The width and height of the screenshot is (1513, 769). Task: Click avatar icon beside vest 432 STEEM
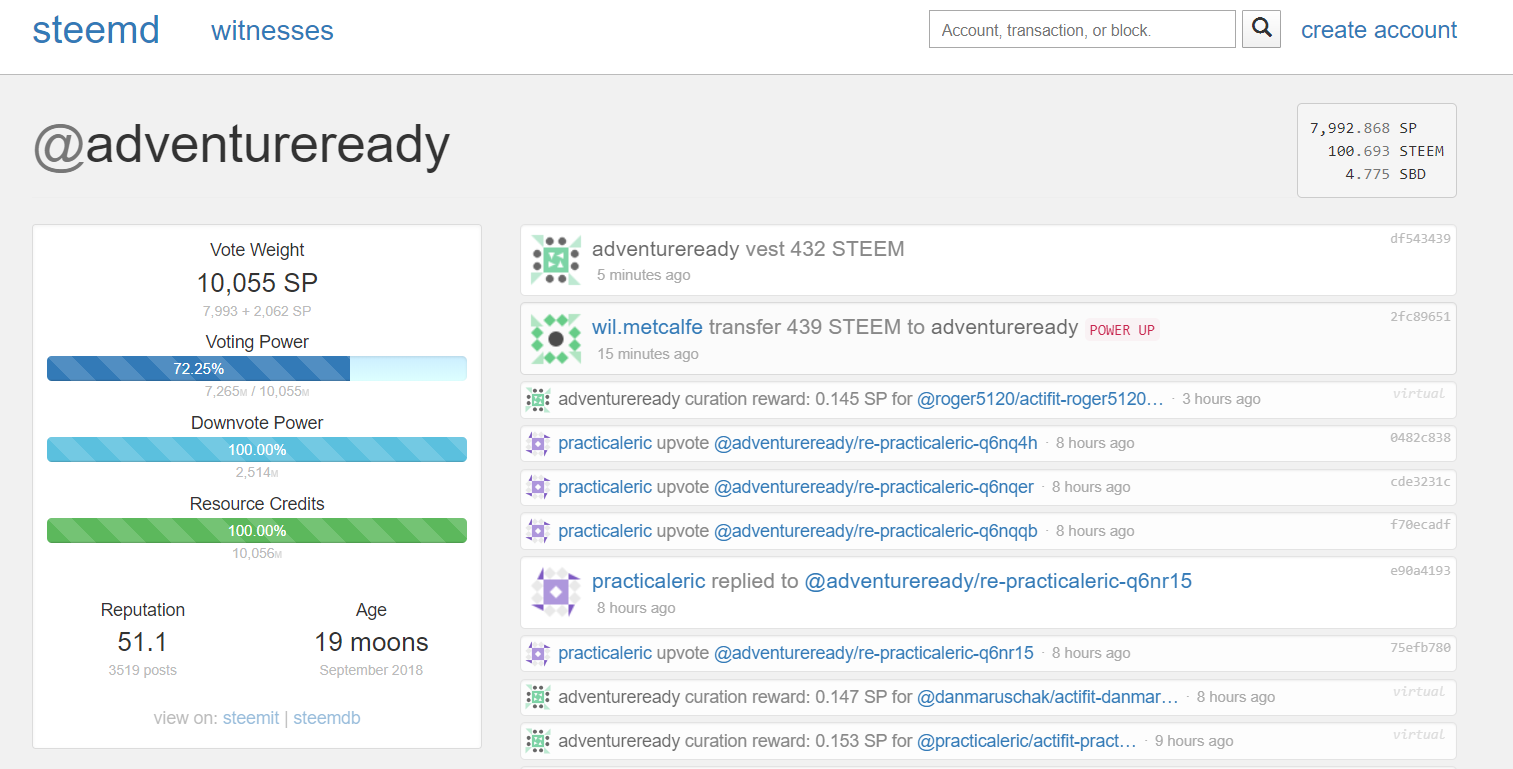pyautogui.click(x=556, y=260)
